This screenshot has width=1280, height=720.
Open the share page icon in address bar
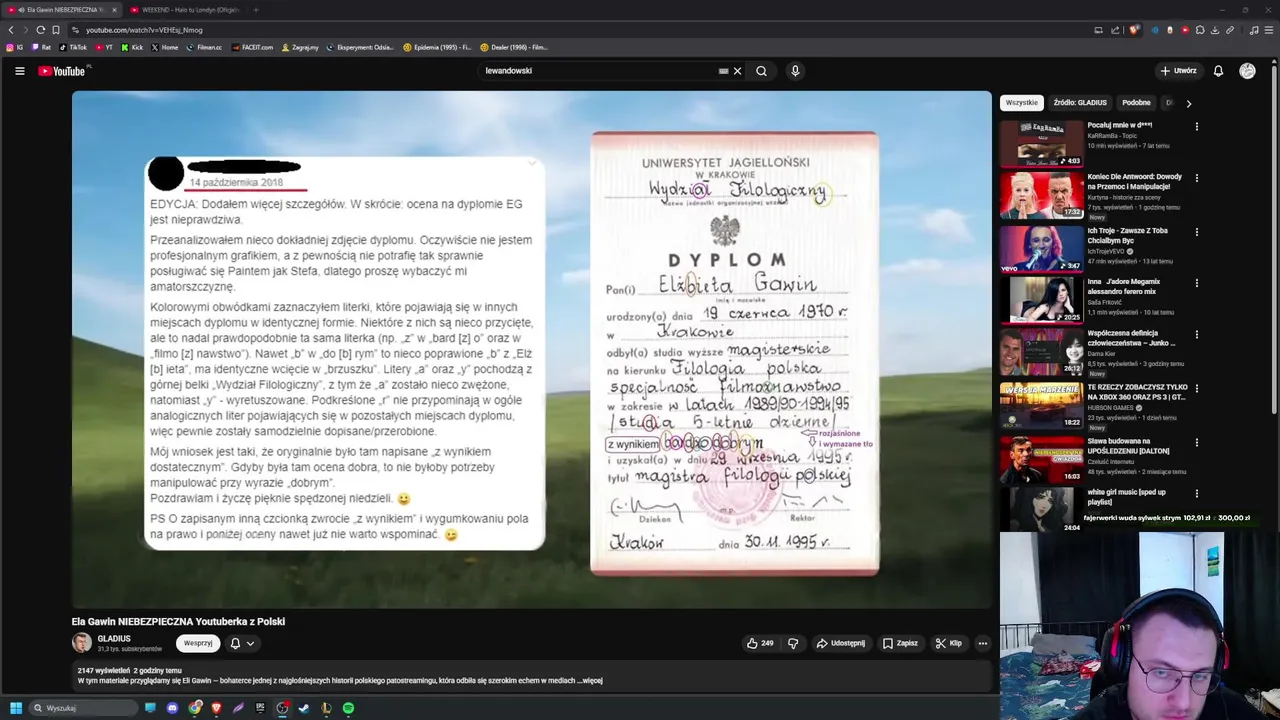click(x=1115, y=30)
